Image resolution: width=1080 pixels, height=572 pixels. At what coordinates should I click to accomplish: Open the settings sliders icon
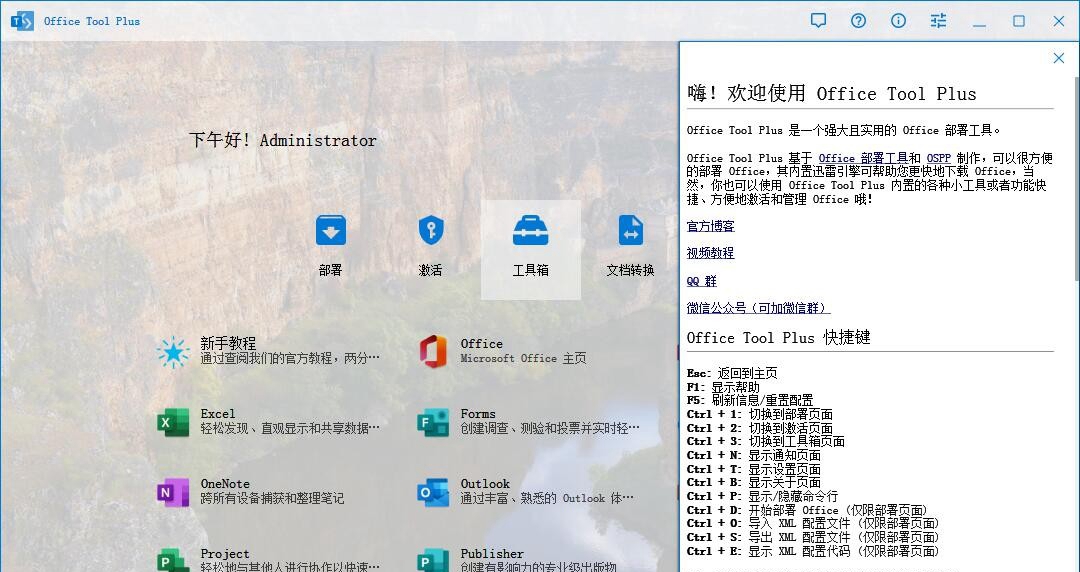[938, 21]
